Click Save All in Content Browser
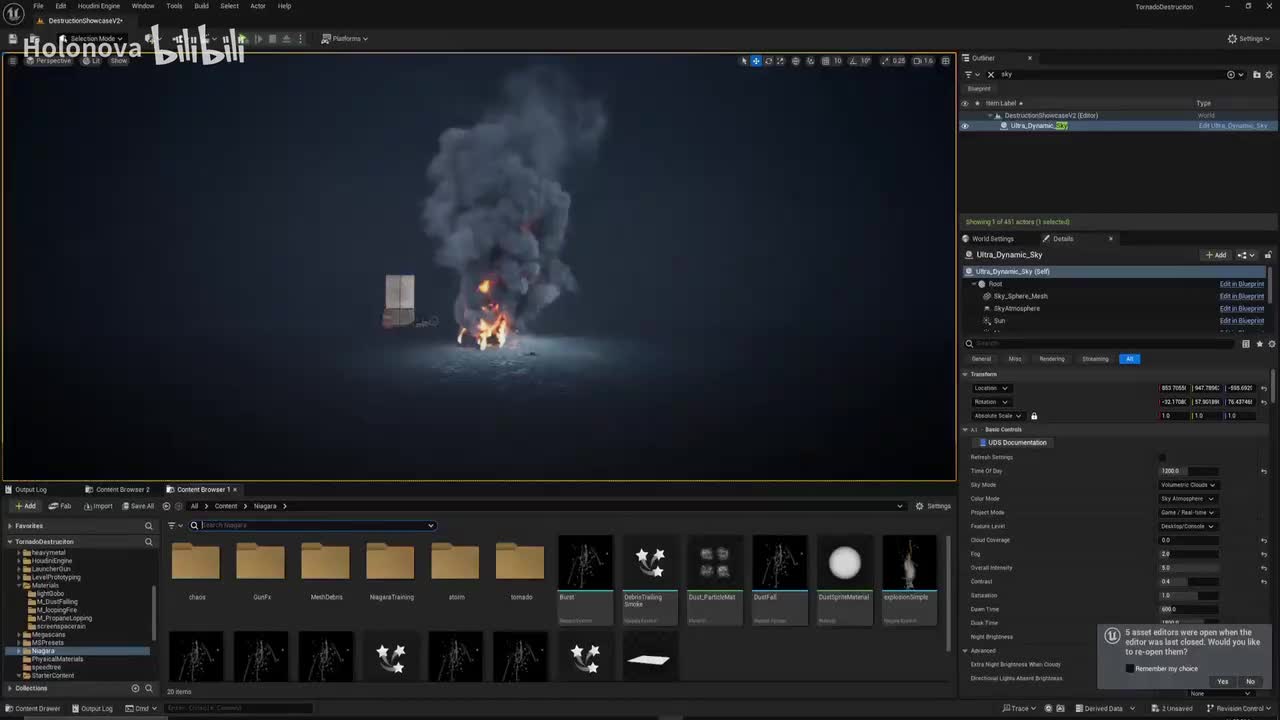The height and width of the screenshot is (720, 1280). point(138,506)
